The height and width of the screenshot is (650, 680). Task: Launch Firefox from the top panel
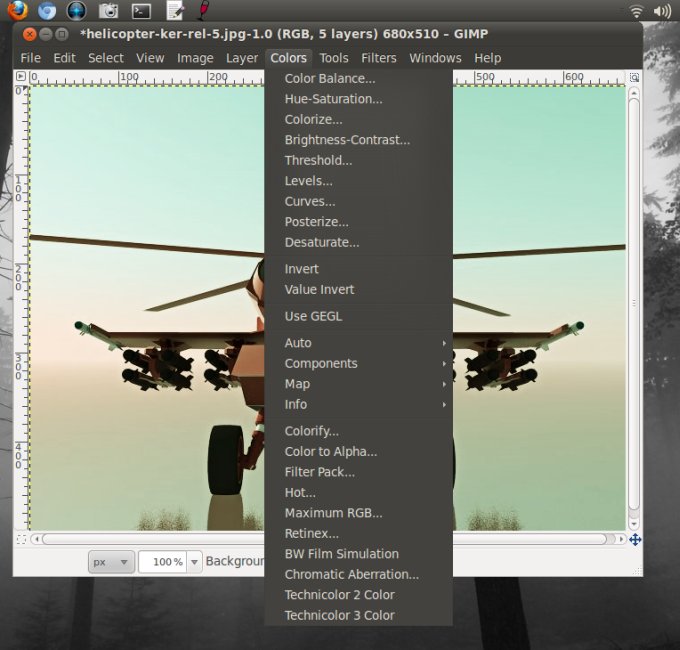[x=17, y=11]
